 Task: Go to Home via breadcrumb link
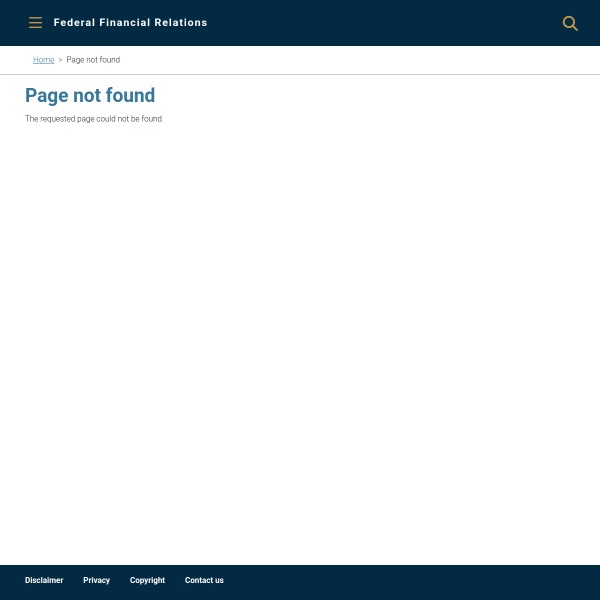43,60
